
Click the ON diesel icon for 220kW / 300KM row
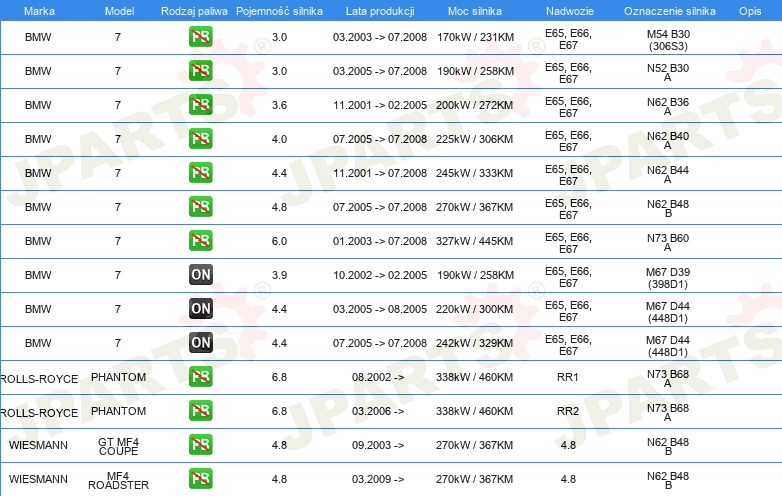pyautogui.click(x=200, y=309)
